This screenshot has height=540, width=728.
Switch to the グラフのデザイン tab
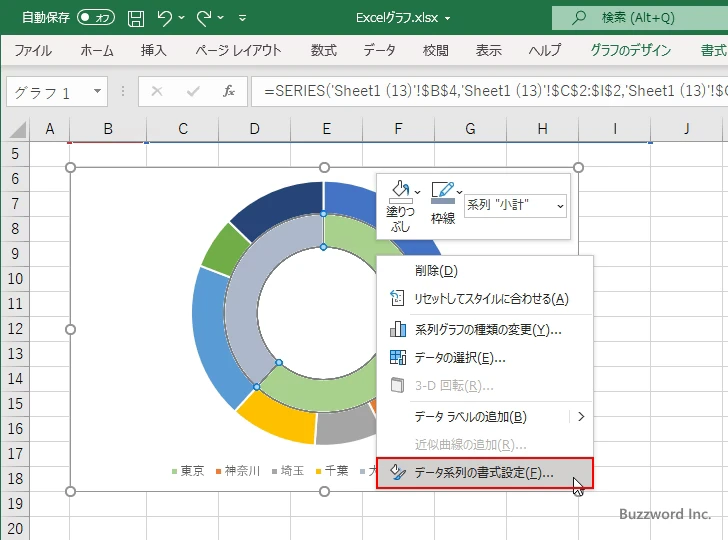click(x=630, y=50)
